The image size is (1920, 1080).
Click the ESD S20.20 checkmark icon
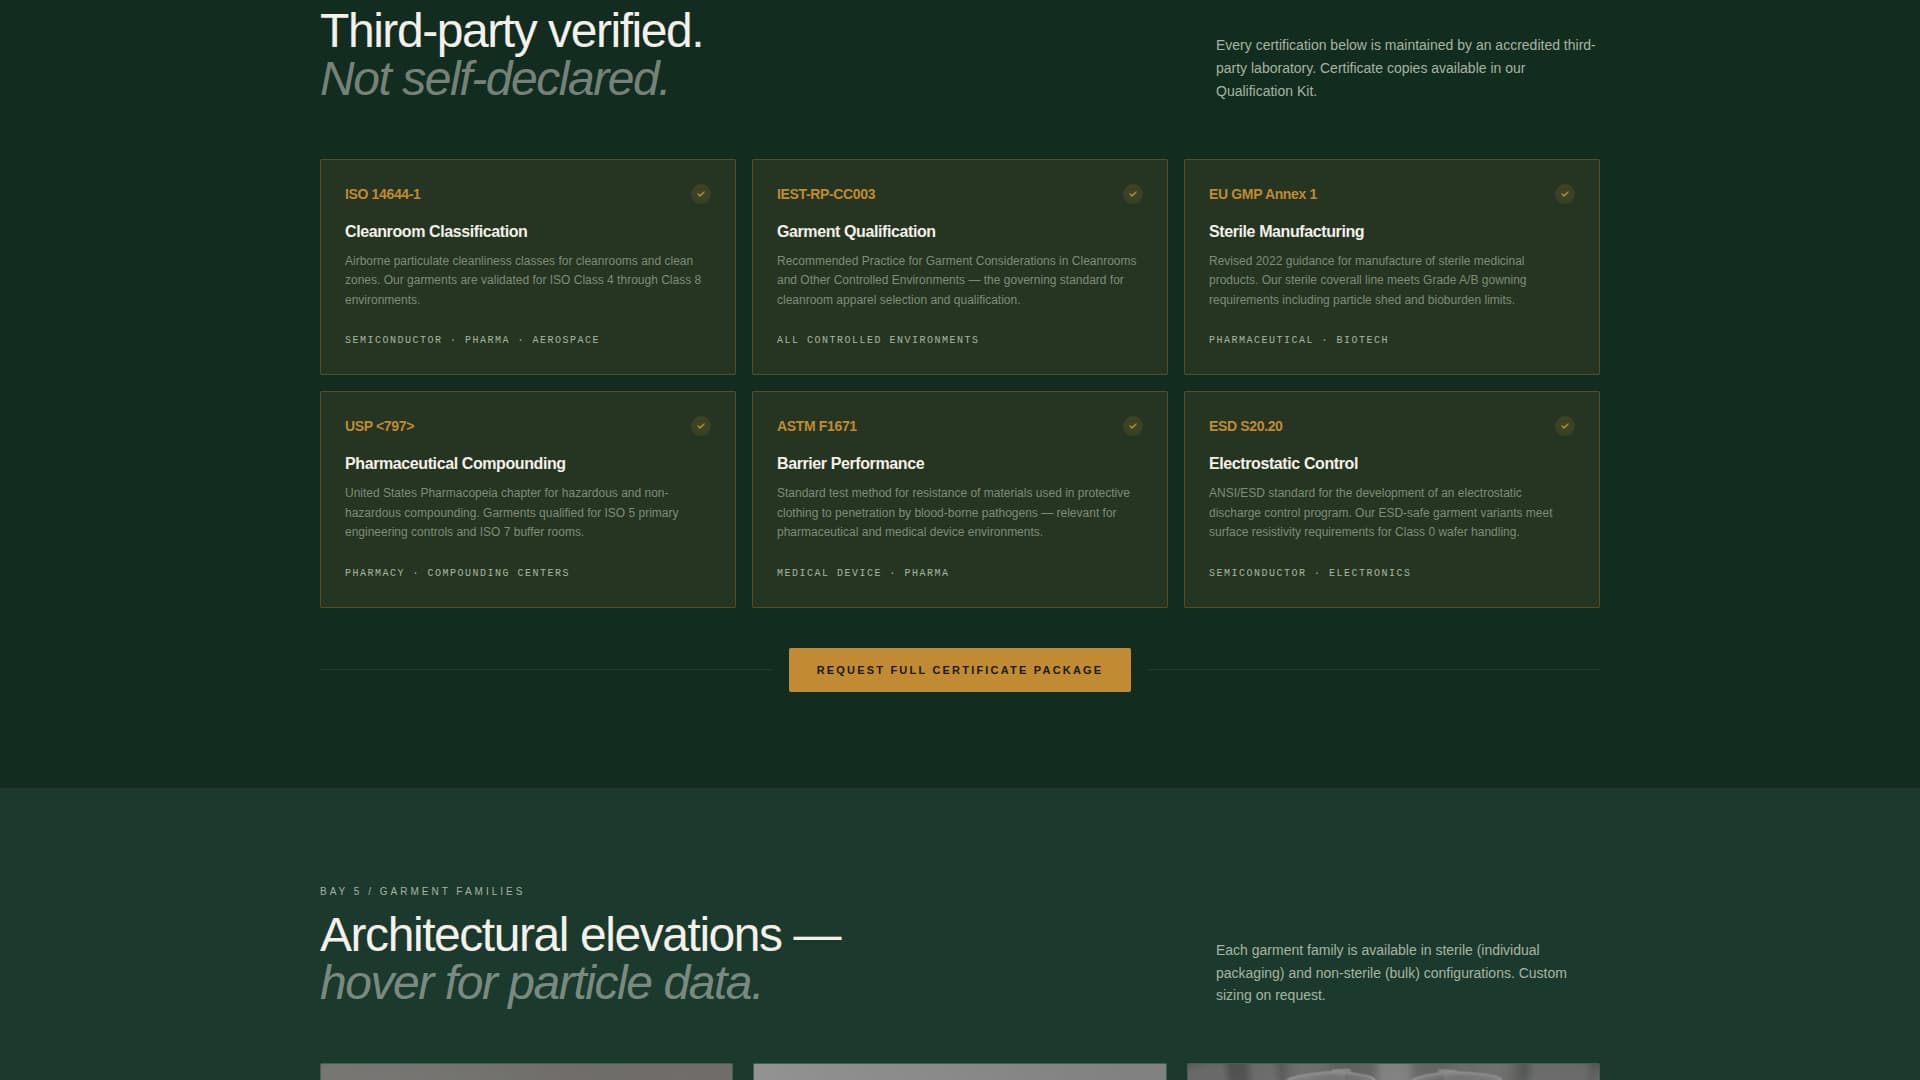pos(1565,426)
